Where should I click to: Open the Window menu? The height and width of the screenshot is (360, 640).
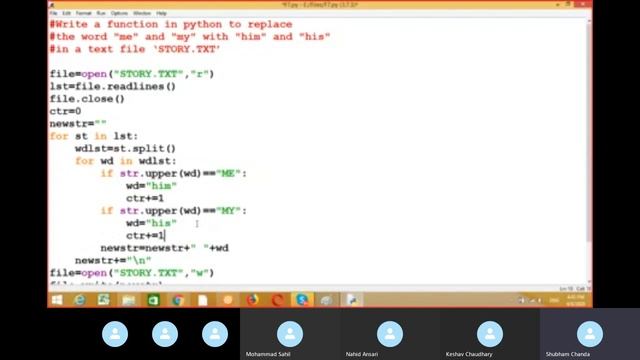[x=142, y=13]
